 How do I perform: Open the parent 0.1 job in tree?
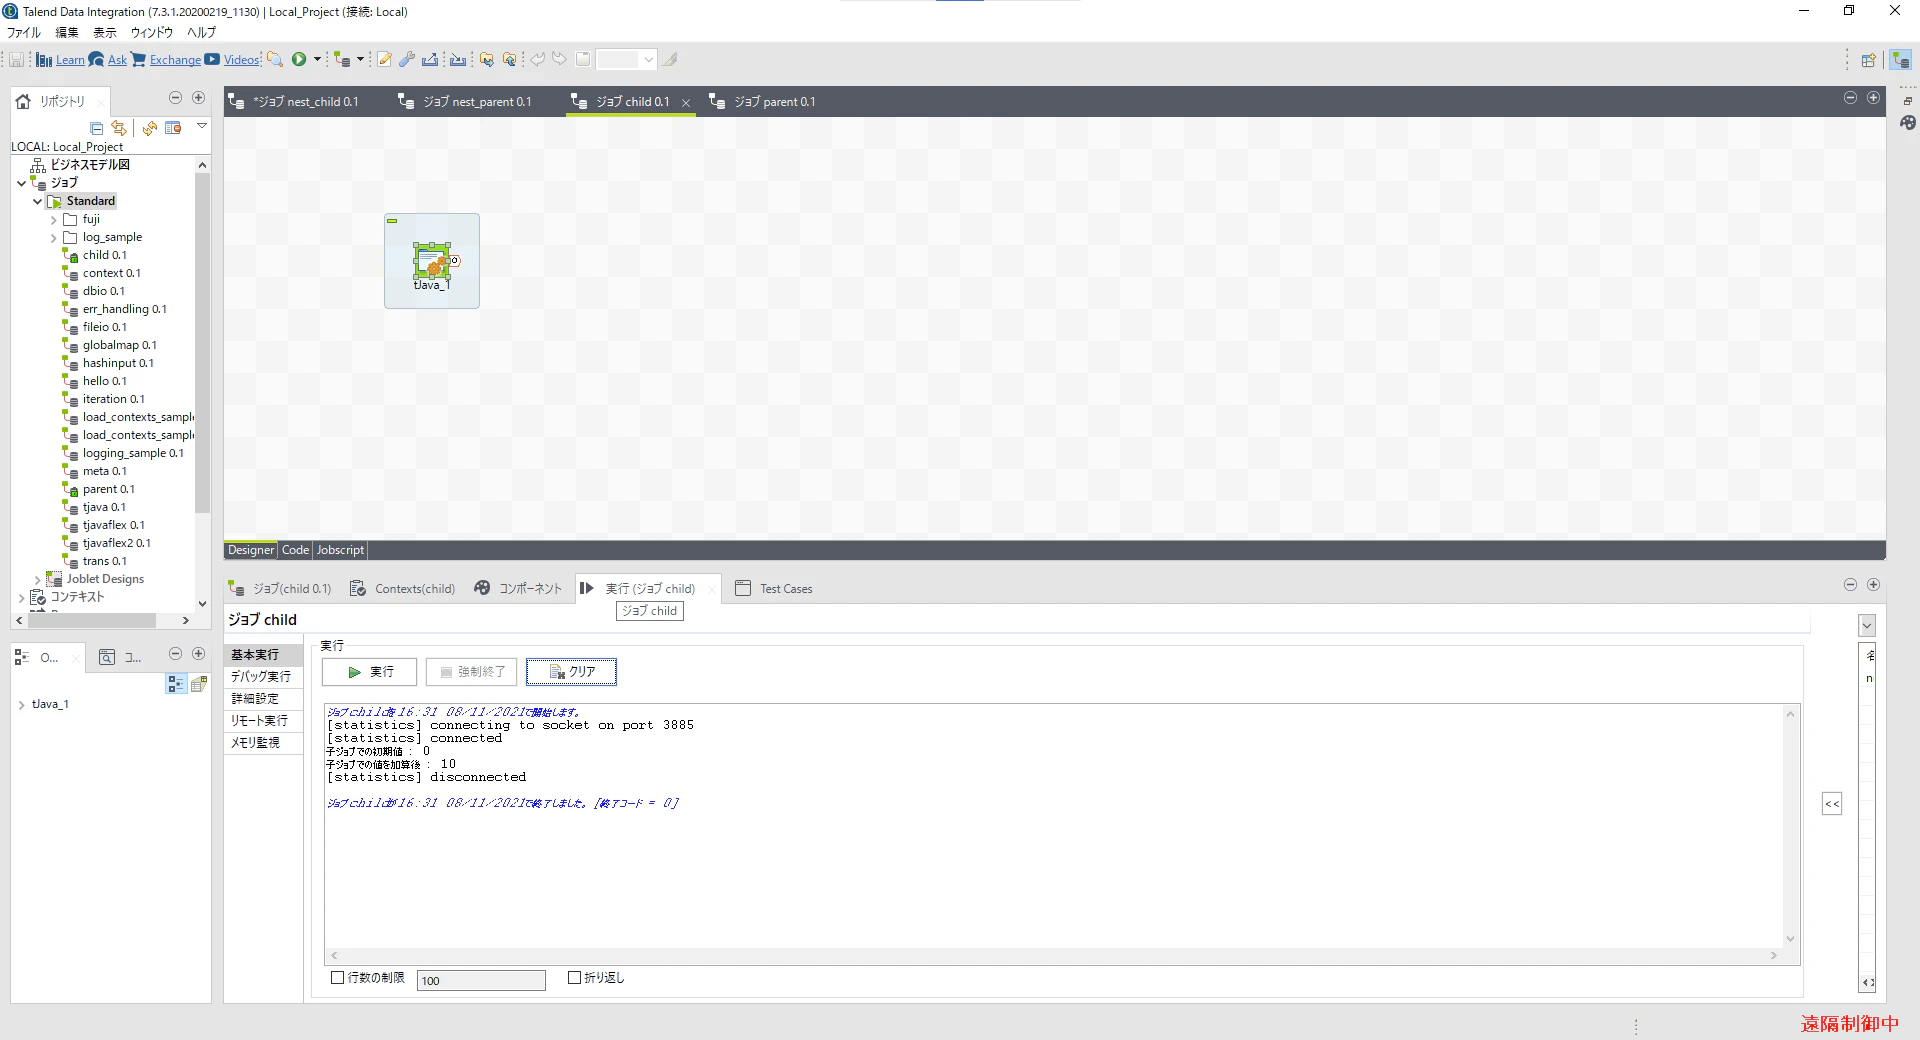[x=108, y=489]
